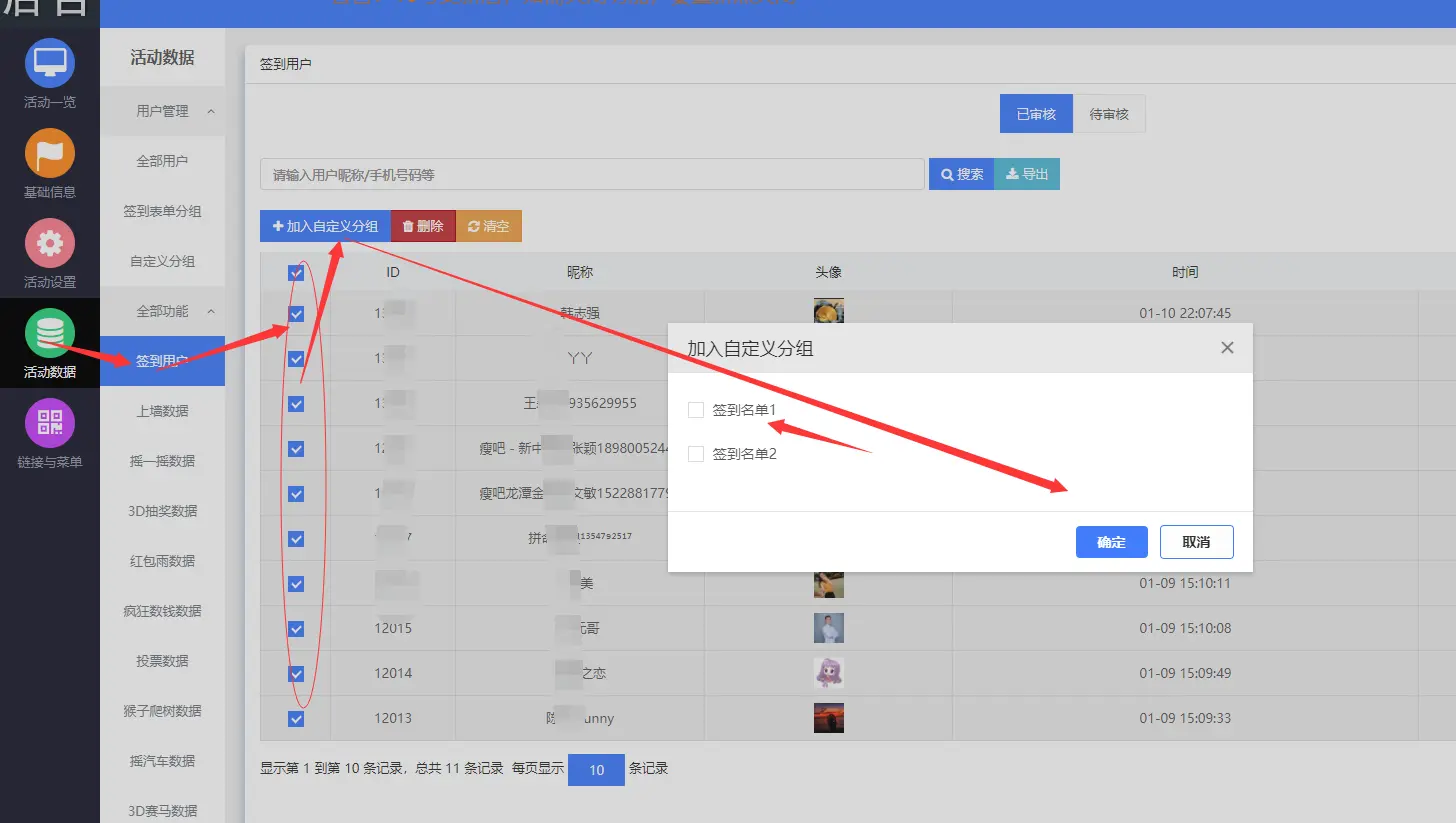
Task: Check the 签到名单2 checkbox
Action: click(x=696, y=454)
